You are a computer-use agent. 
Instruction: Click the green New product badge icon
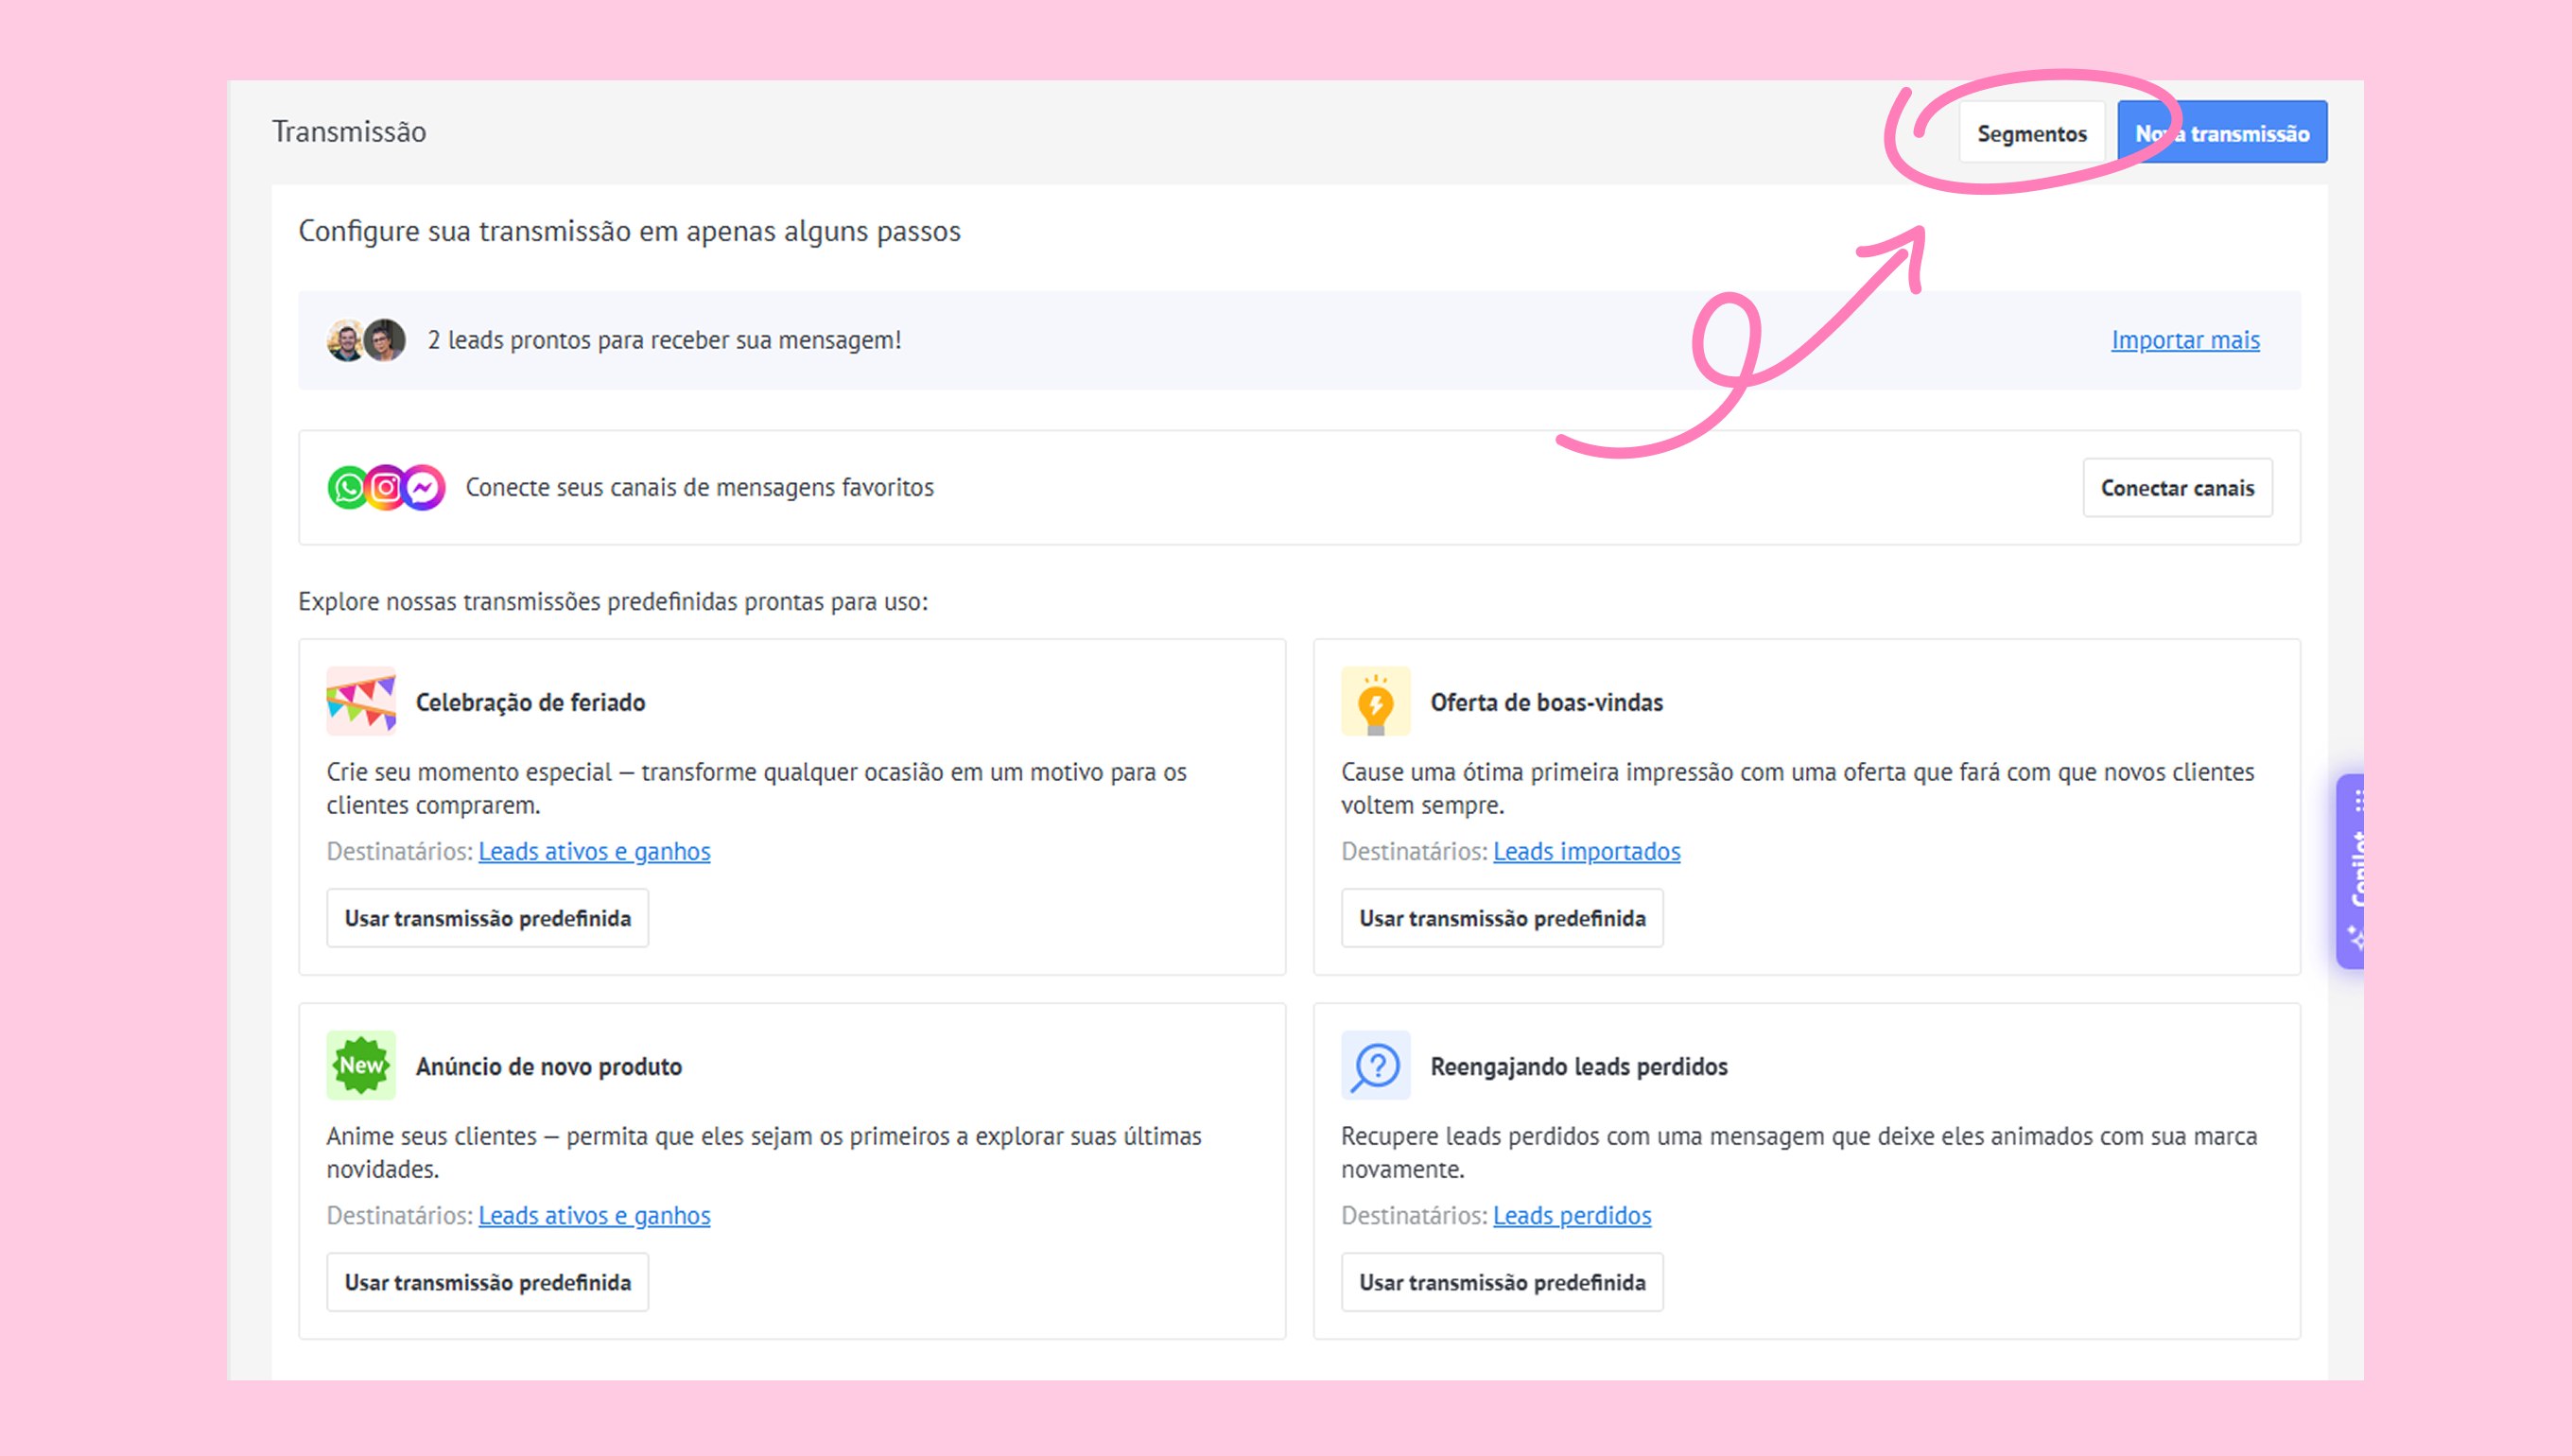361,1065
